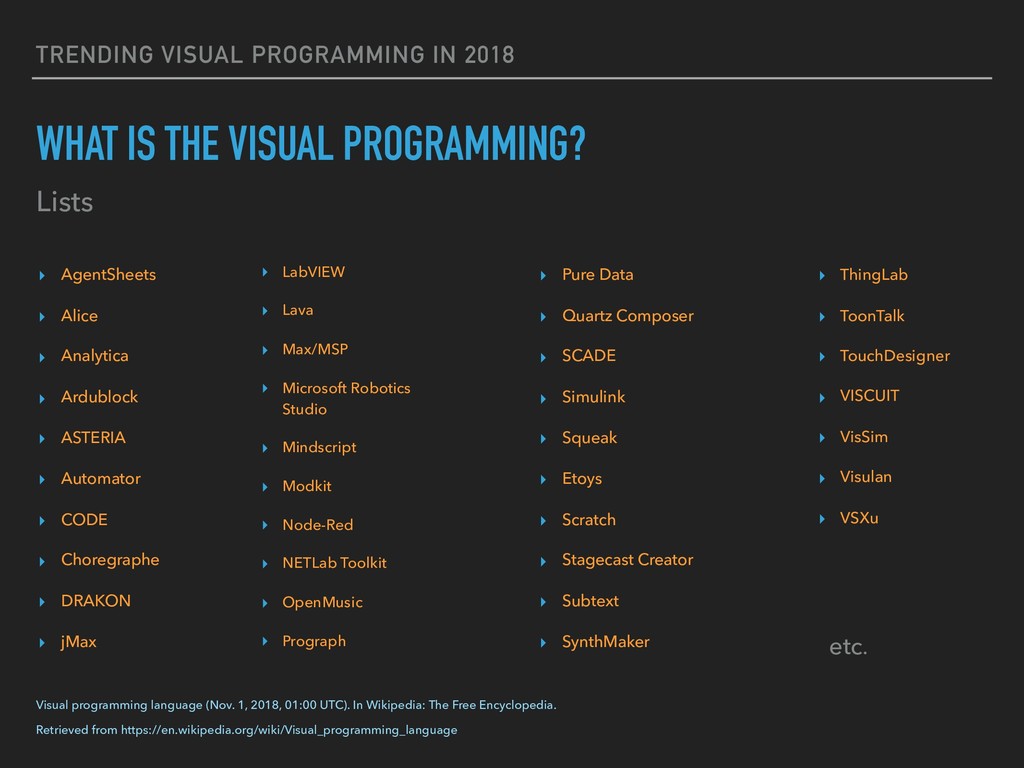Select the Etoys item

click(582, 479)
